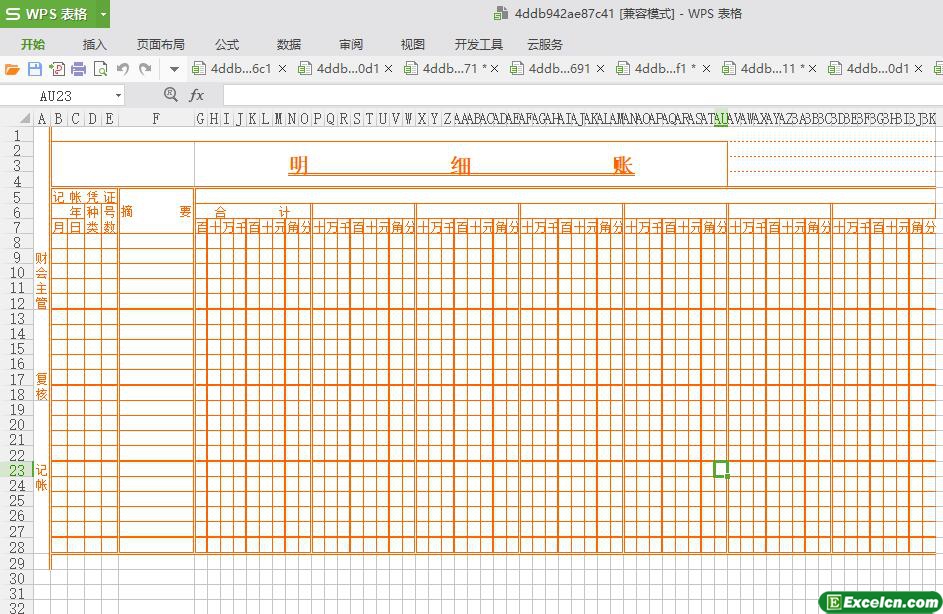Click the 记帐 label in the side column

coord(41,477)
